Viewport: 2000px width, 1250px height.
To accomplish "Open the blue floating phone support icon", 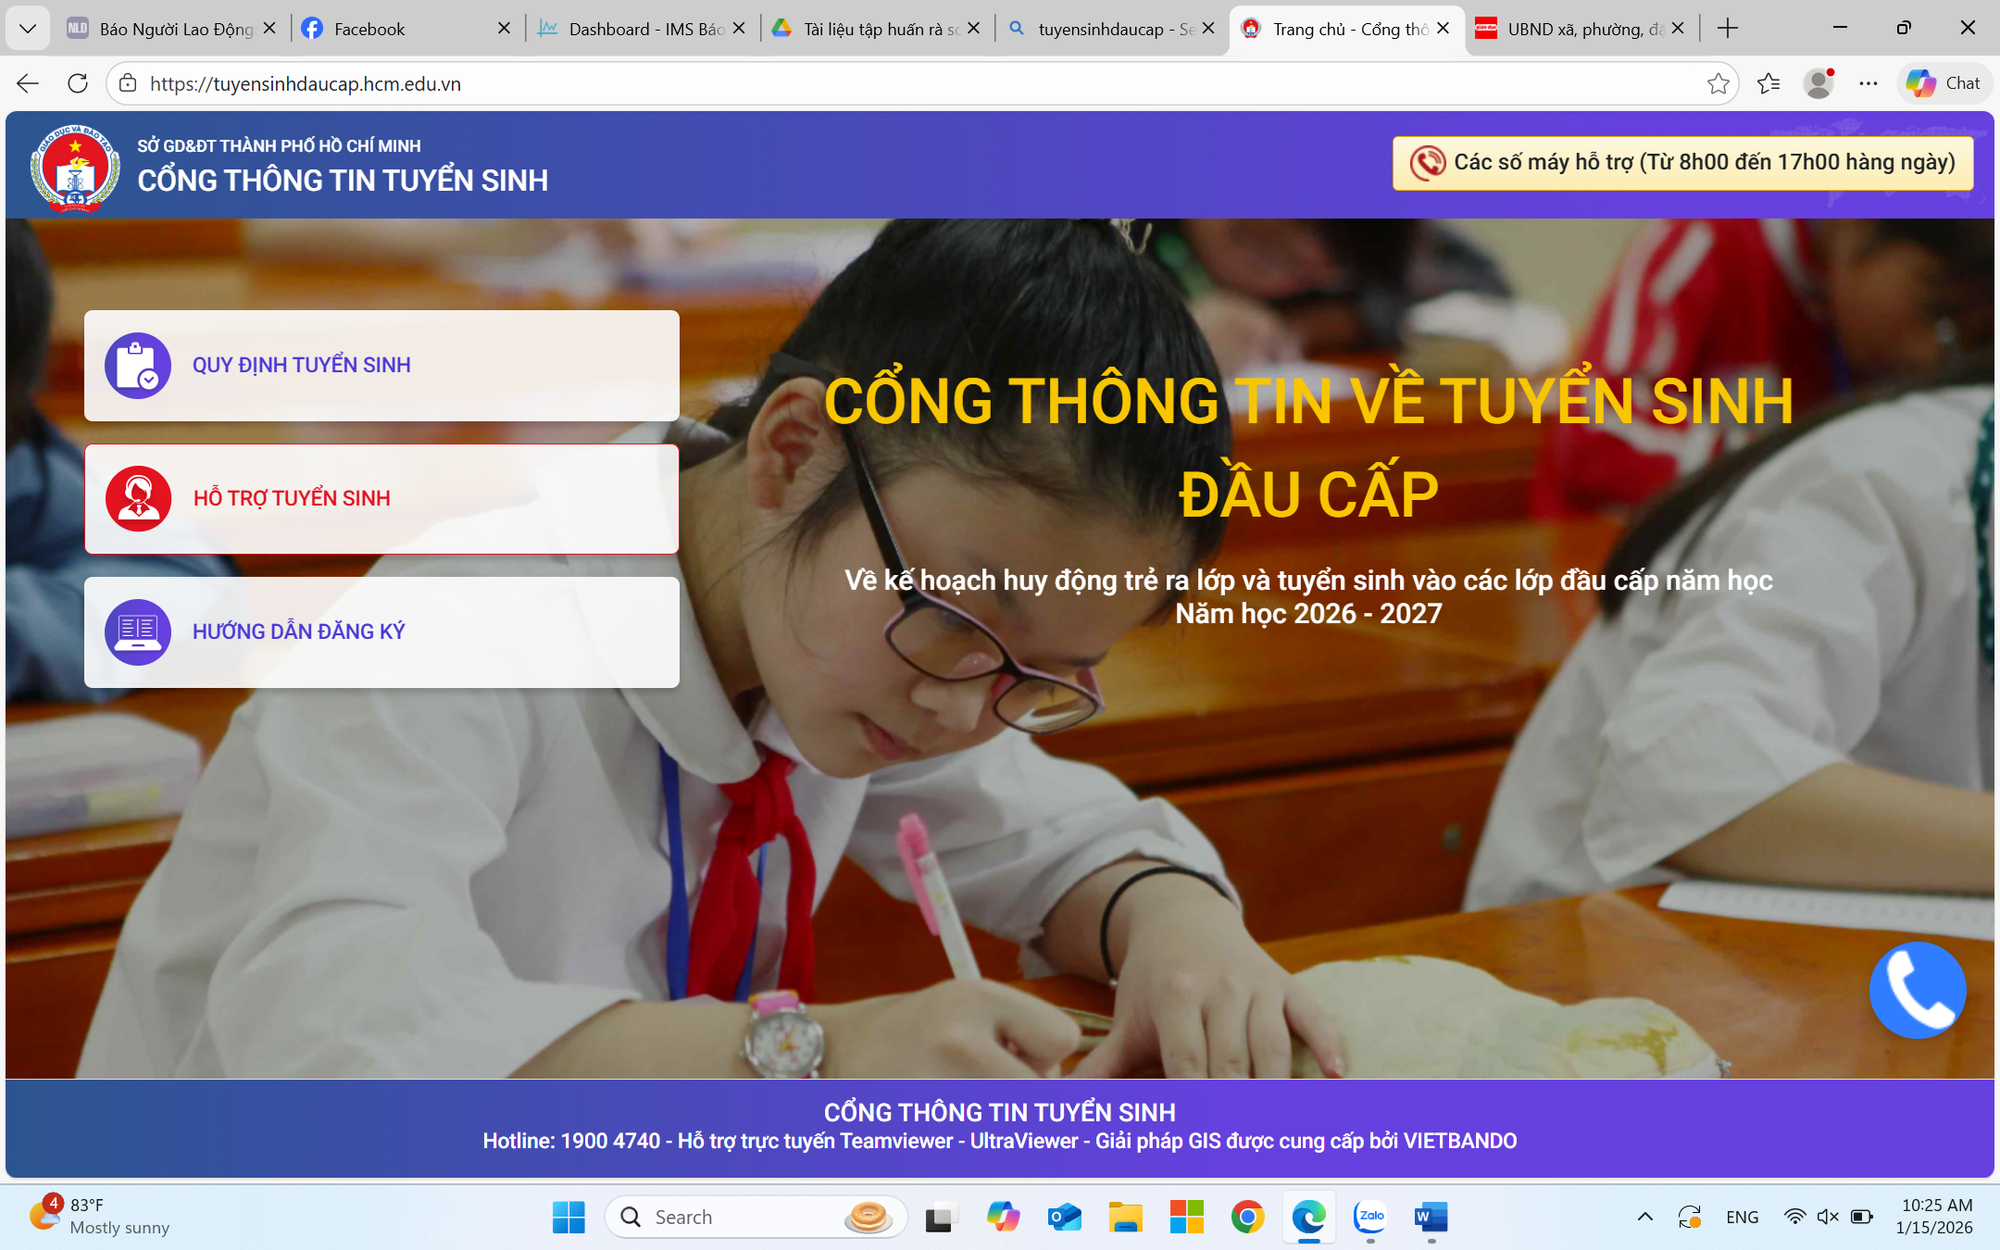I will coord(1917,990).
